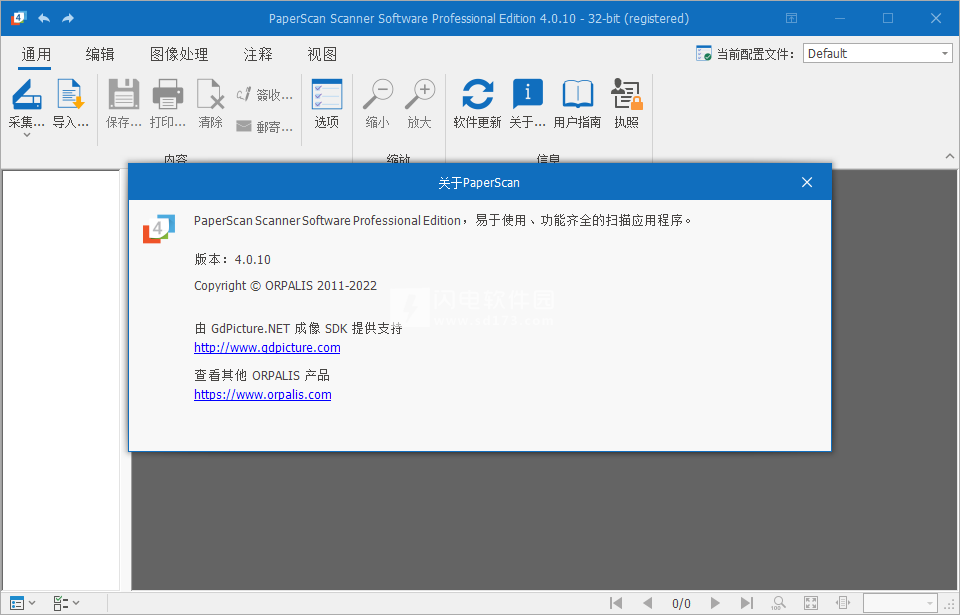Click the Zoom Out (缩小) magnifier

378,95
